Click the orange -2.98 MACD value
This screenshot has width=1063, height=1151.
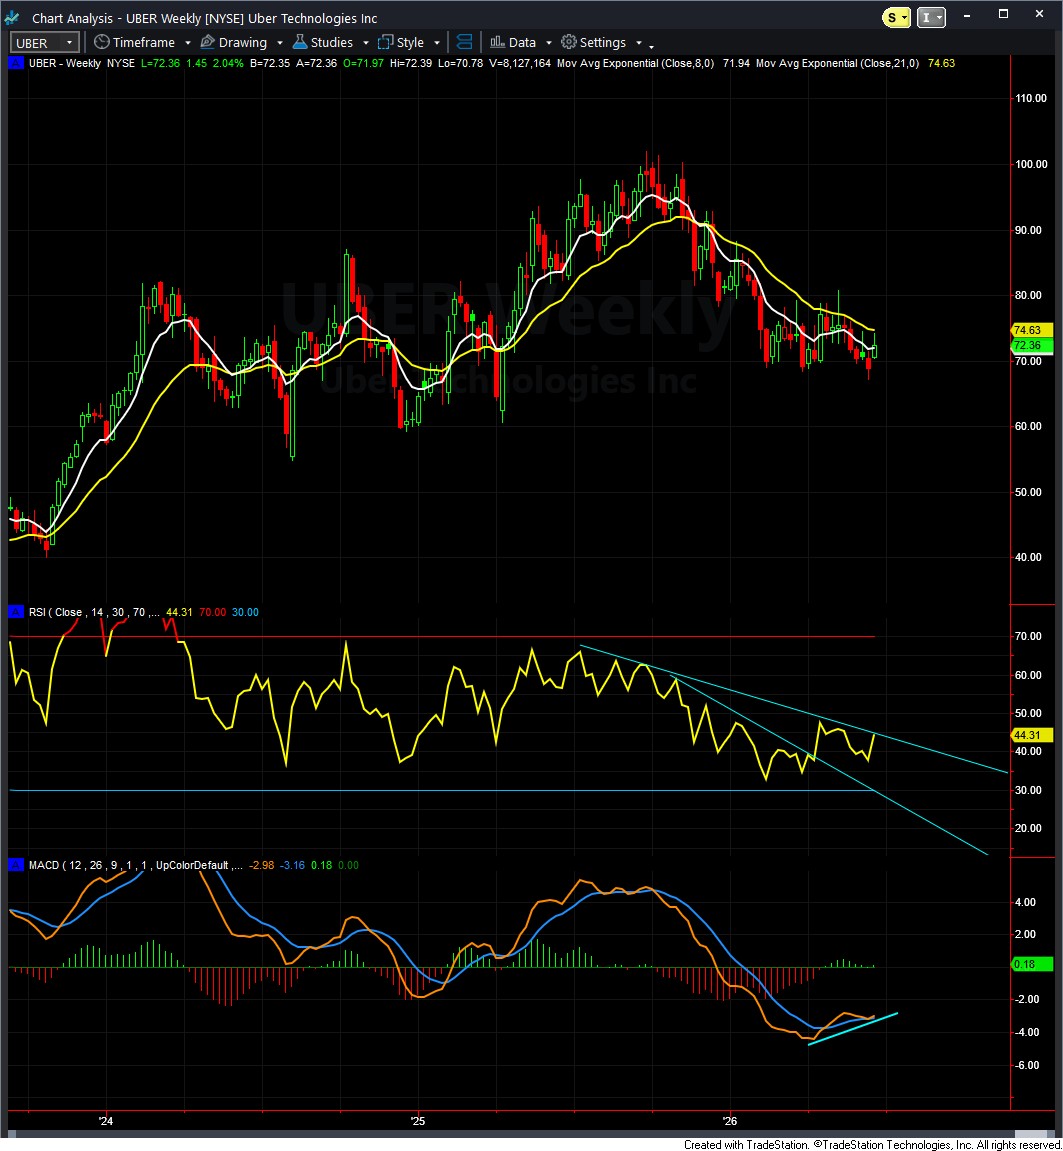pyautogui.click(x=261, y=865)
